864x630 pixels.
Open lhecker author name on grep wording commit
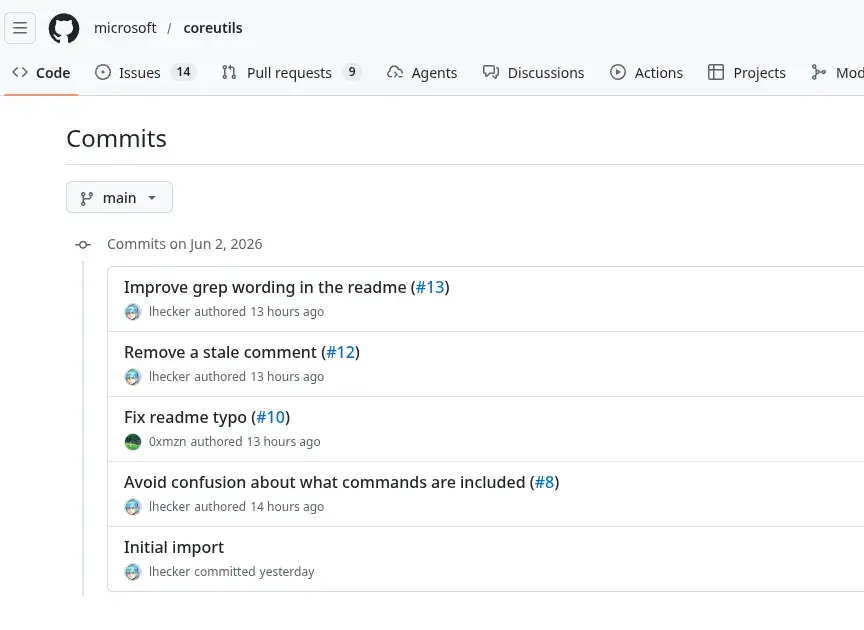click(169, 311)
